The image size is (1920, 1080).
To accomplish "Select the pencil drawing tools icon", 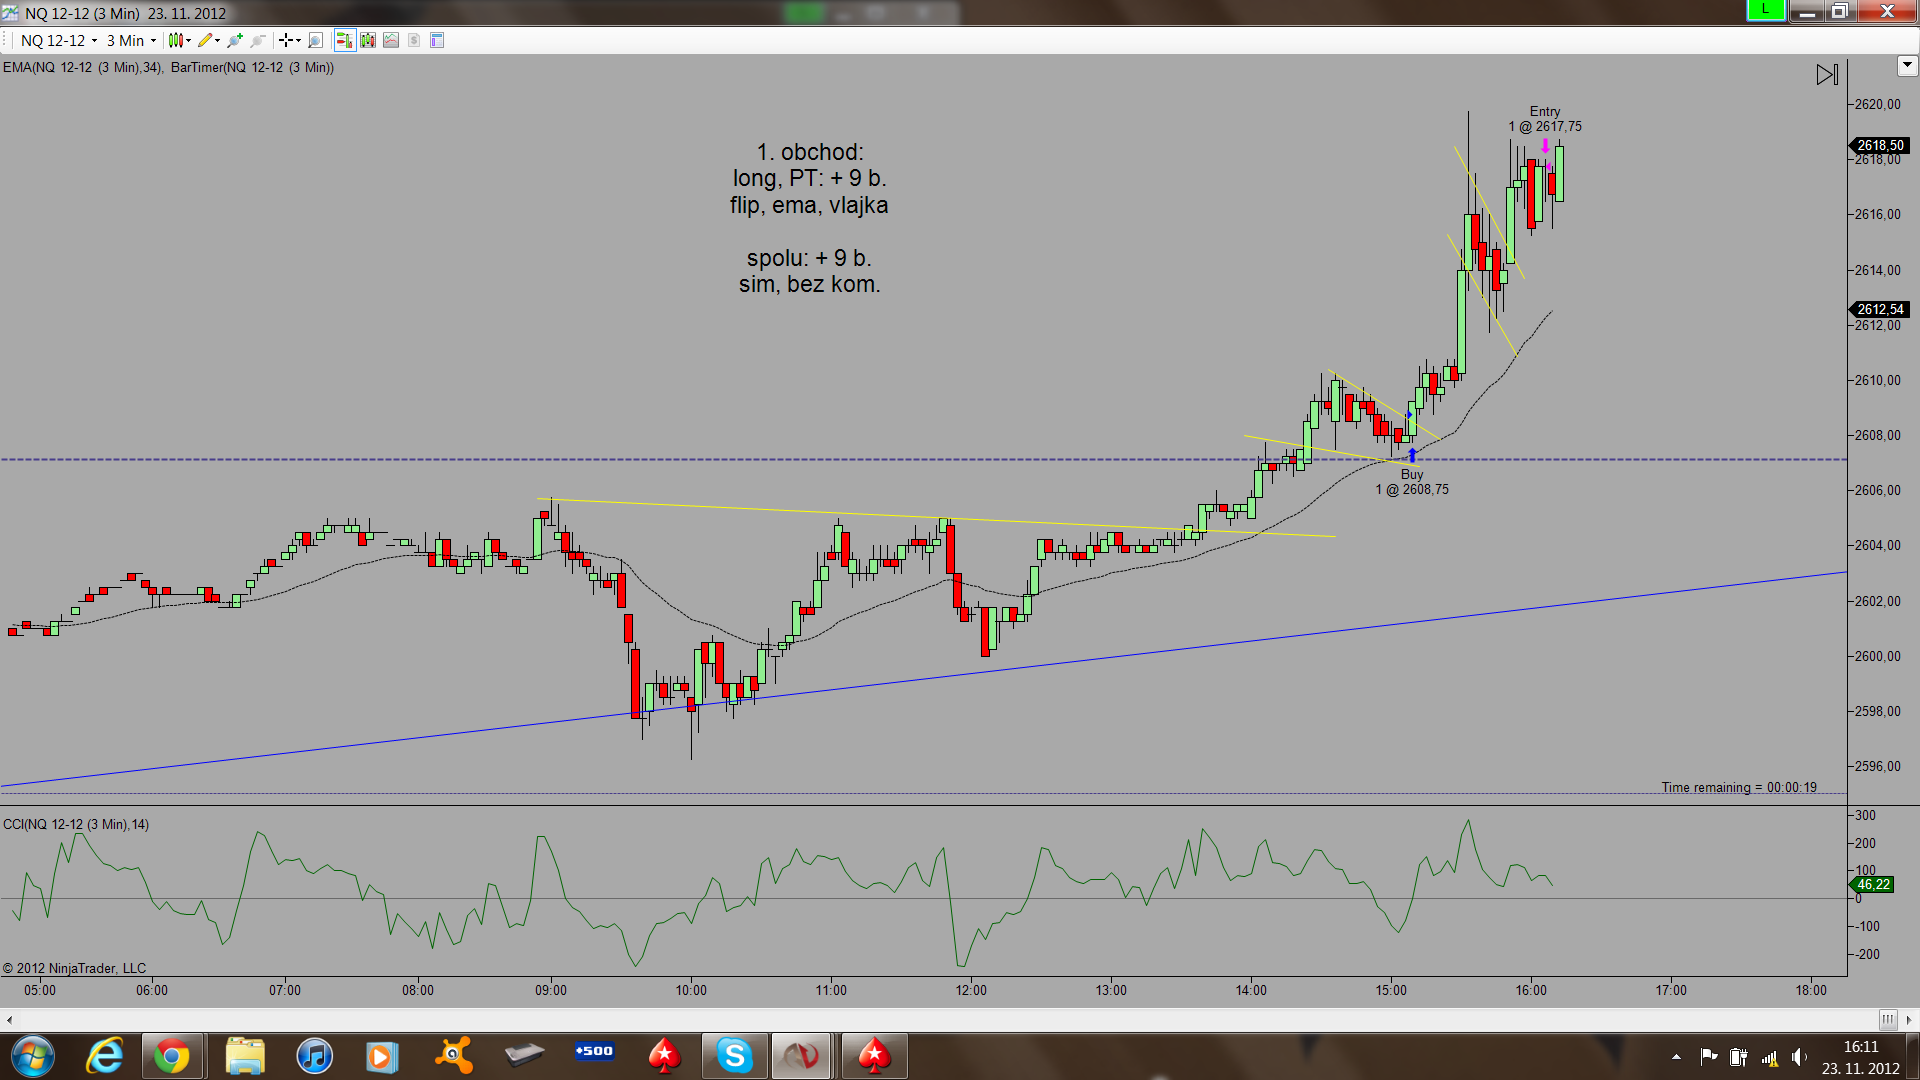I will tap(206, 40).
